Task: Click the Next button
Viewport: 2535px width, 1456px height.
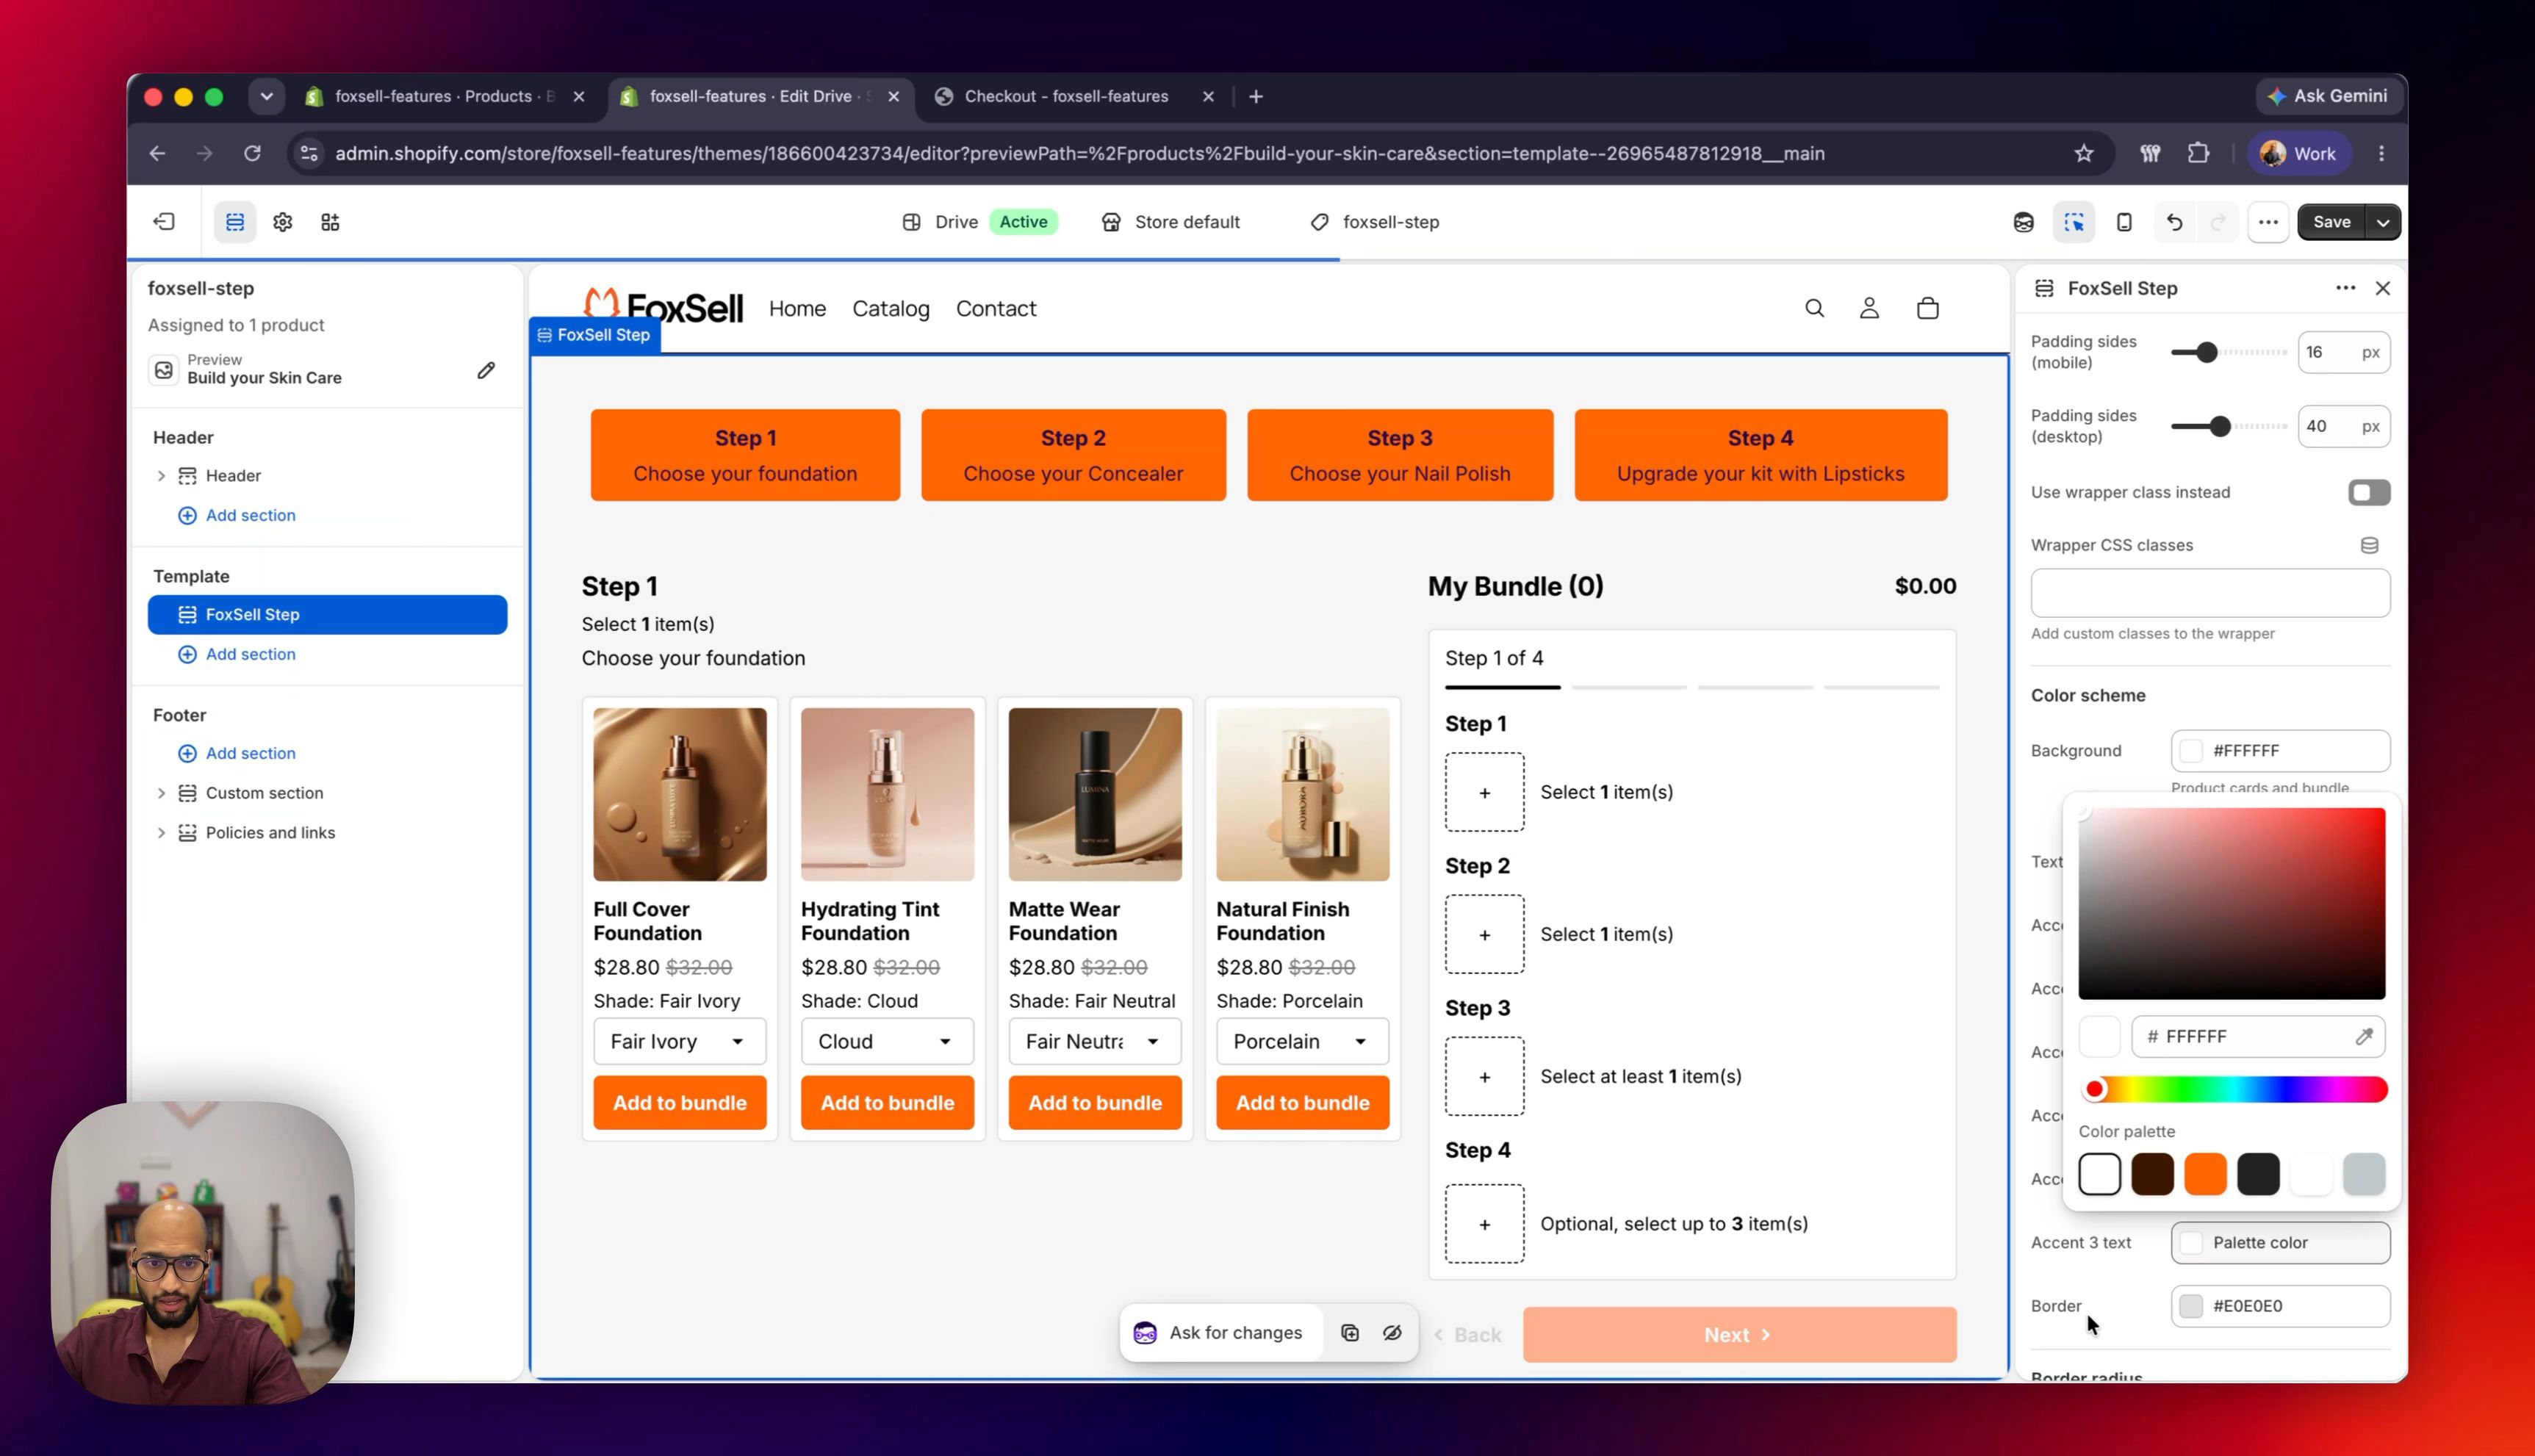Action: point(1739,1334)
